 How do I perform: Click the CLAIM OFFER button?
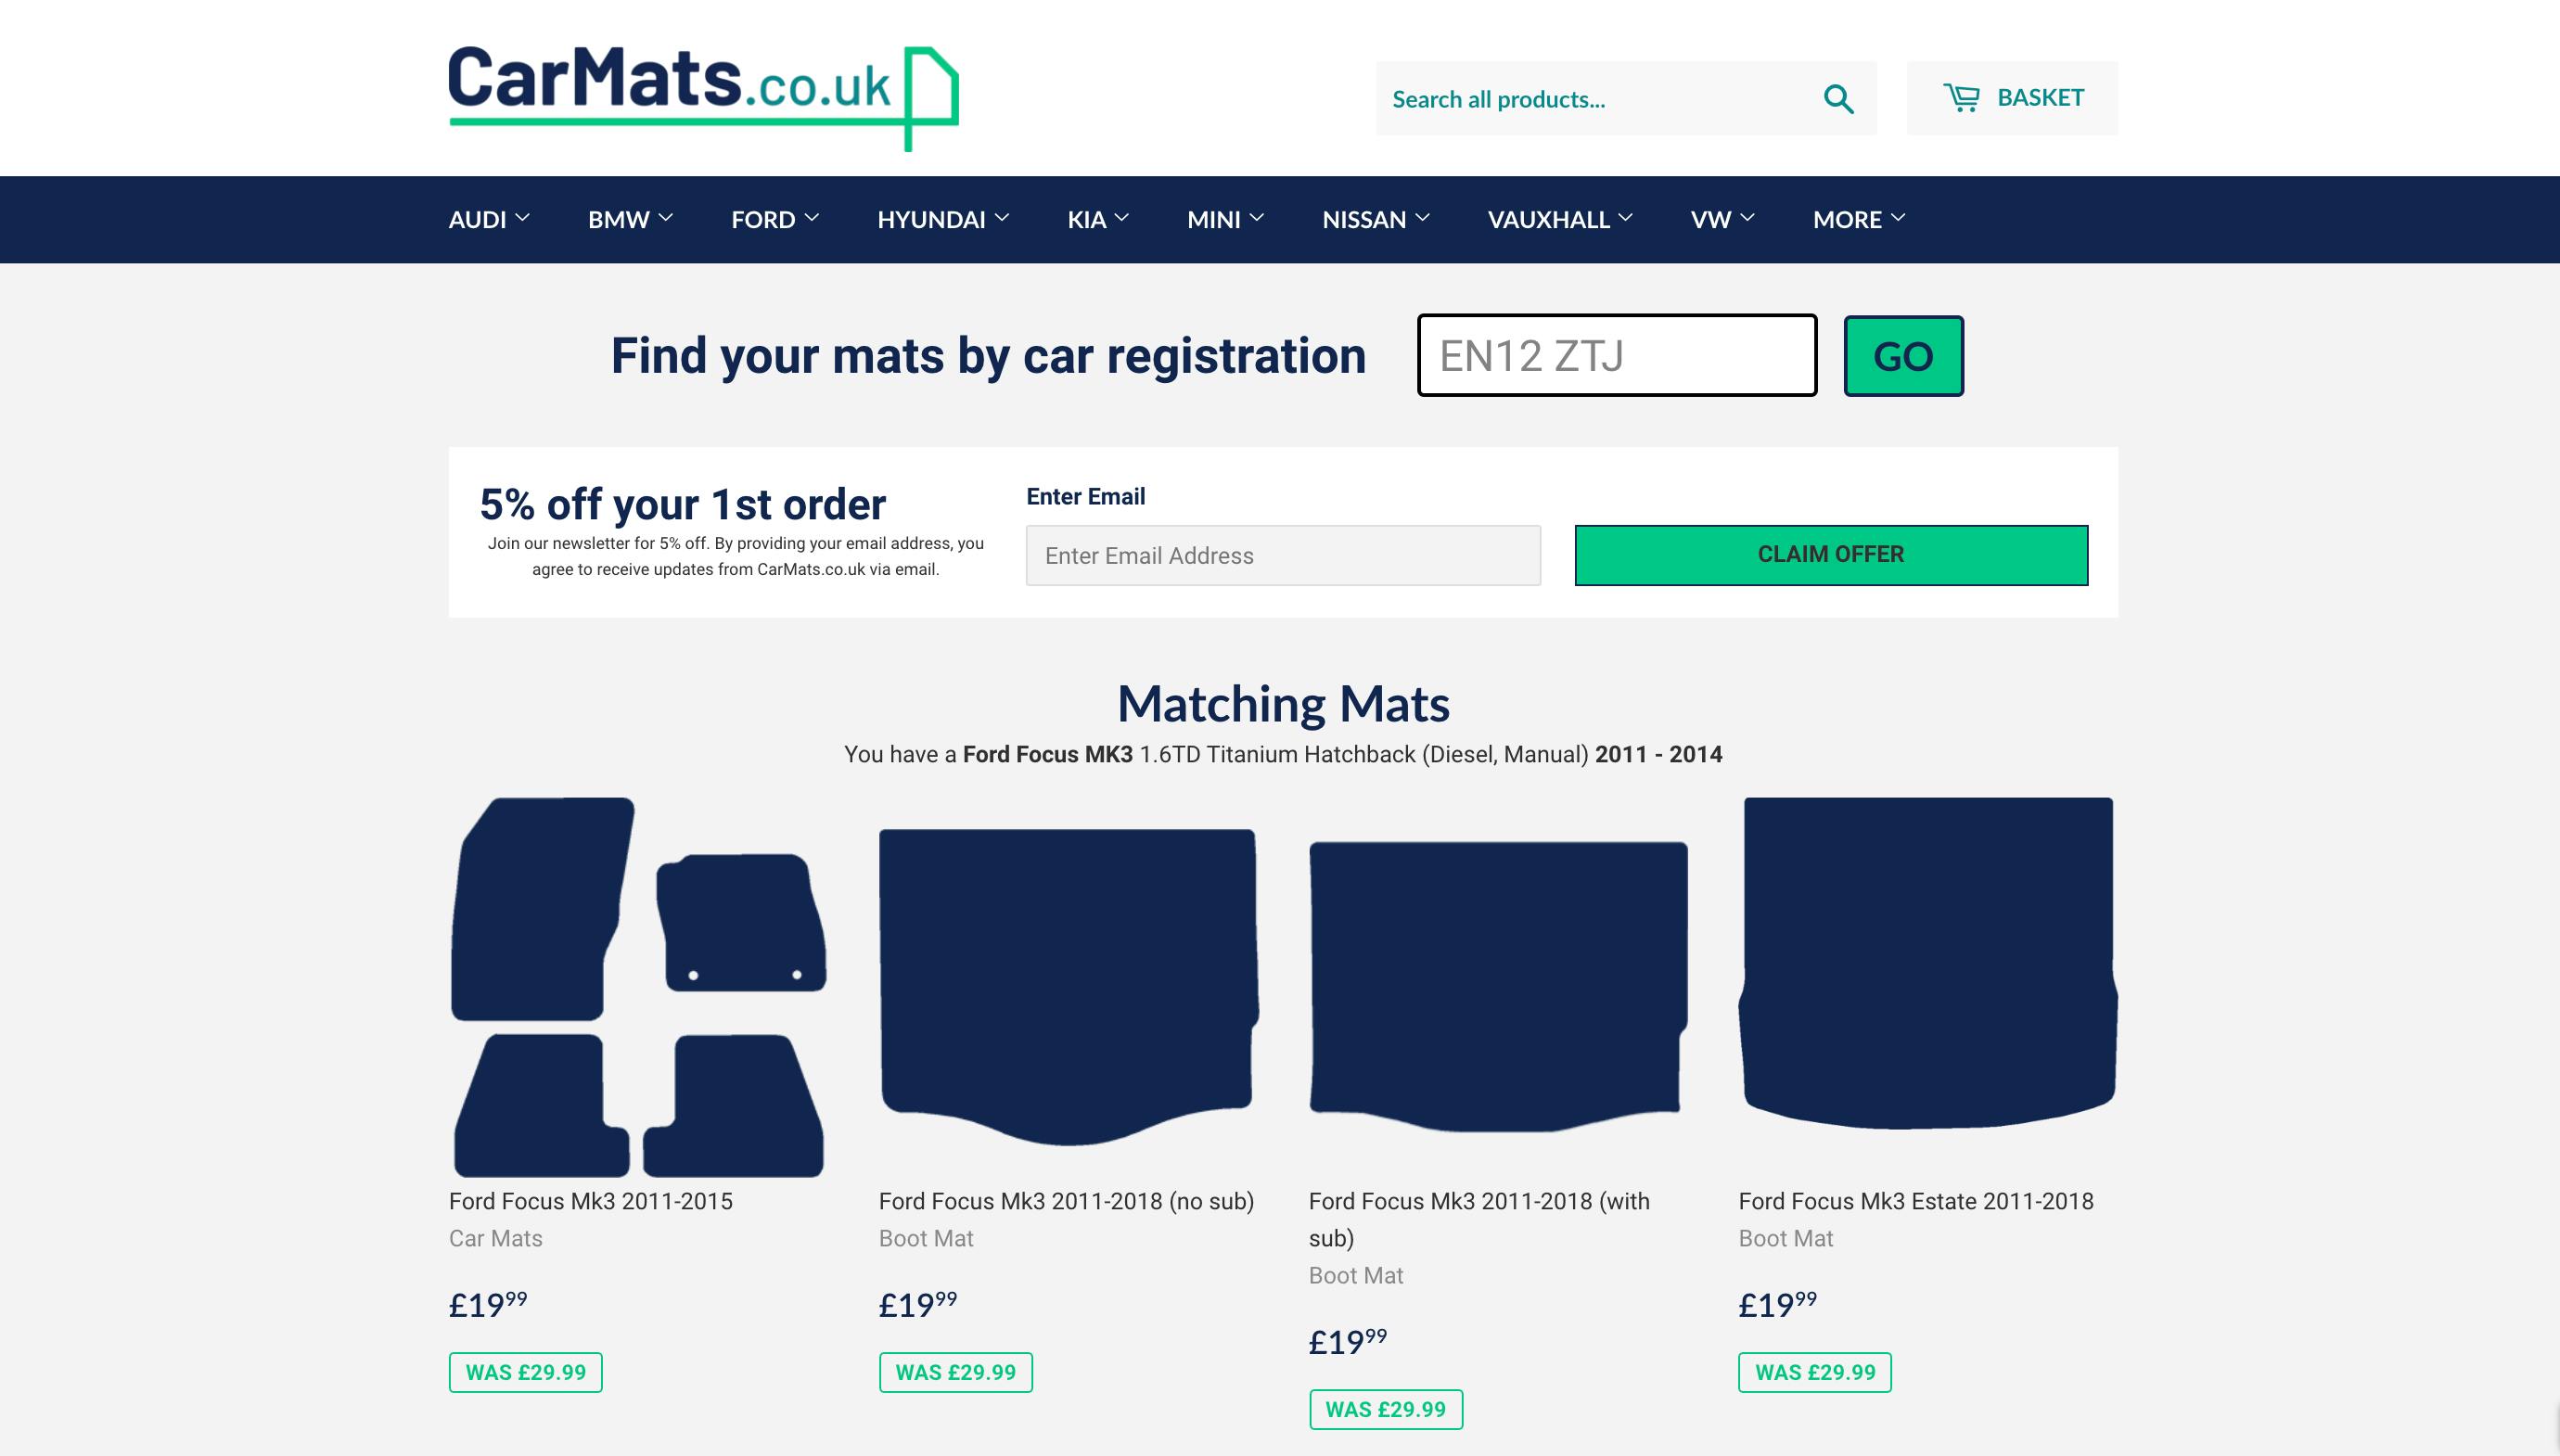pyautogui.click(x=1831, y=553)
